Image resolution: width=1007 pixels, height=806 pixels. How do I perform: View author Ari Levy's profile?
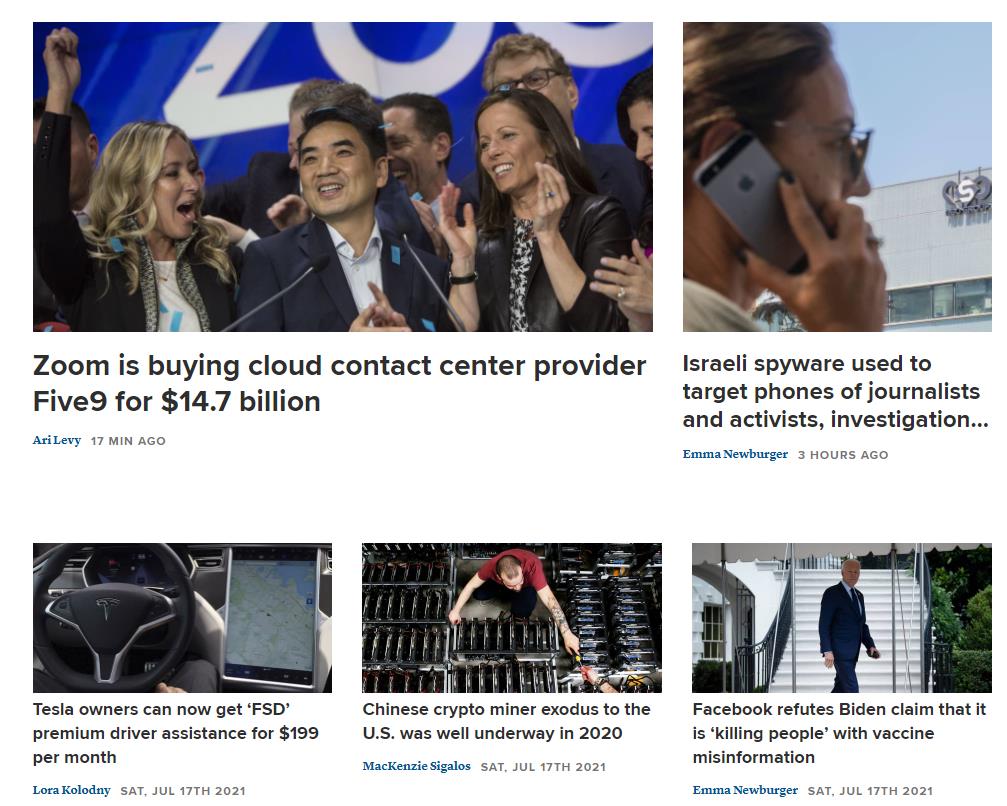pos(57,441)
